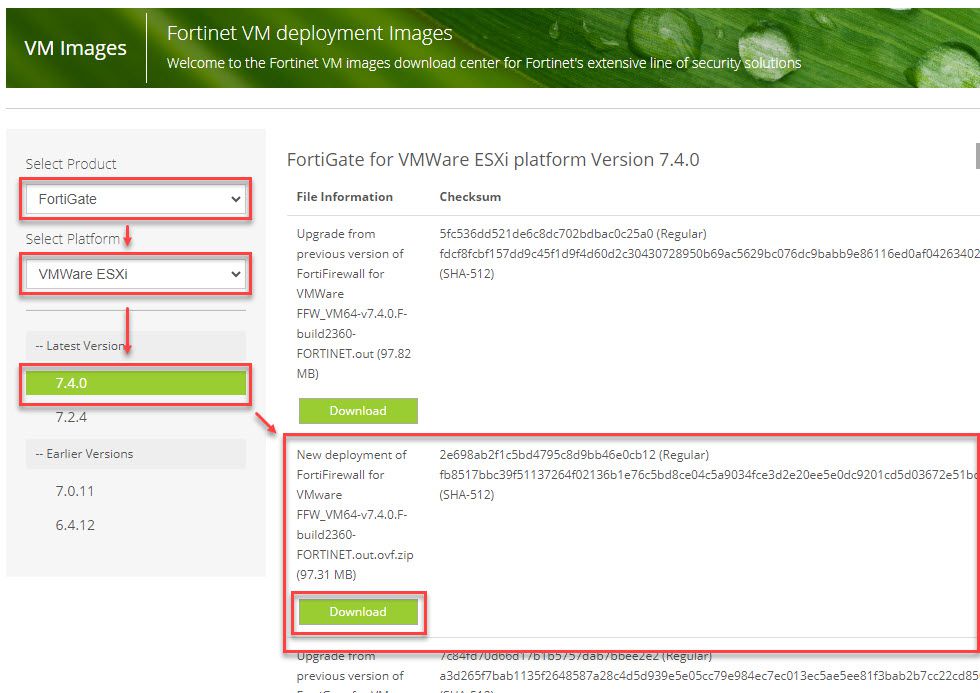Screen dimensions: 980x693
Task: Click the 'Fortinet VM deployment Images' banner title
Action: [309, 33]
